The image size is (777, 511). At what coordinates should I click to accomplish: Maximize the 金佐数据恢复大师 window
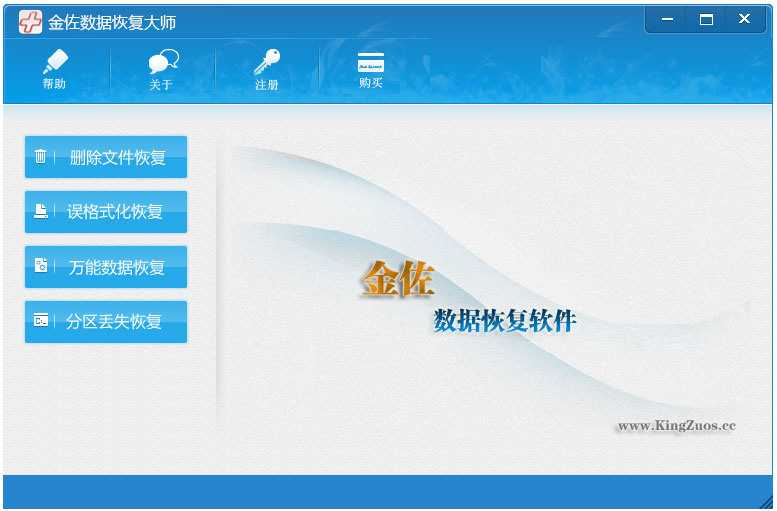[706, 19]
